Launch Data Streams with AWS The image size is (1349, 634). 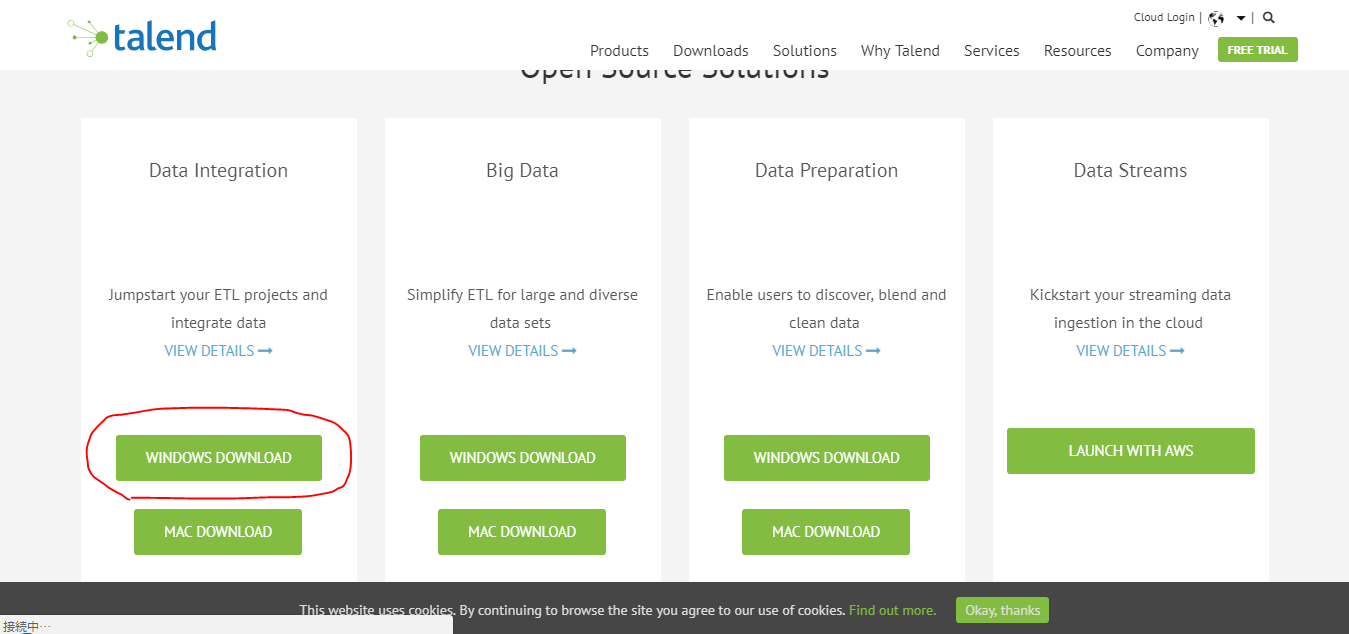1131,451
